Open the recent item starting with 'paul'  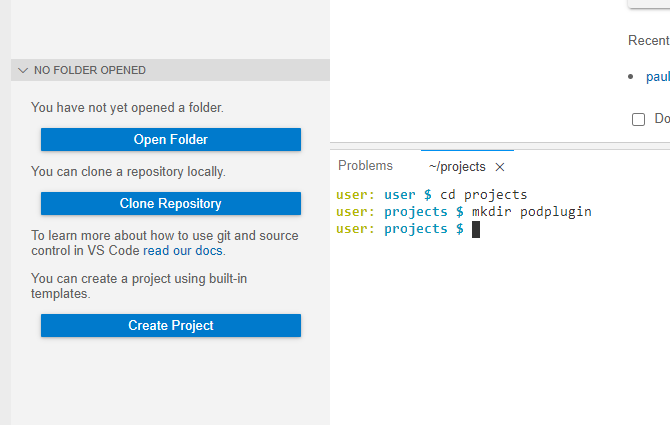657,77
